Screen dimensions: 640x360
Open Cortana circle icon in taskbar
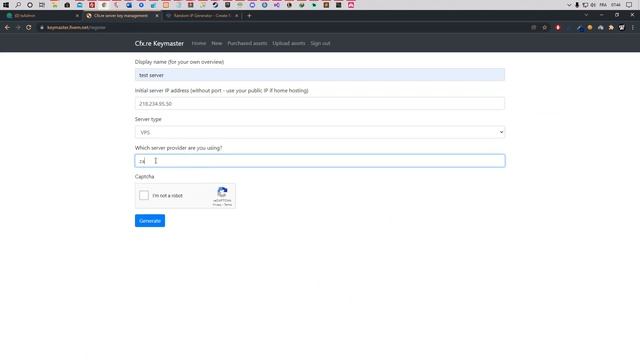pyautogui.click(x=30, y=5)
